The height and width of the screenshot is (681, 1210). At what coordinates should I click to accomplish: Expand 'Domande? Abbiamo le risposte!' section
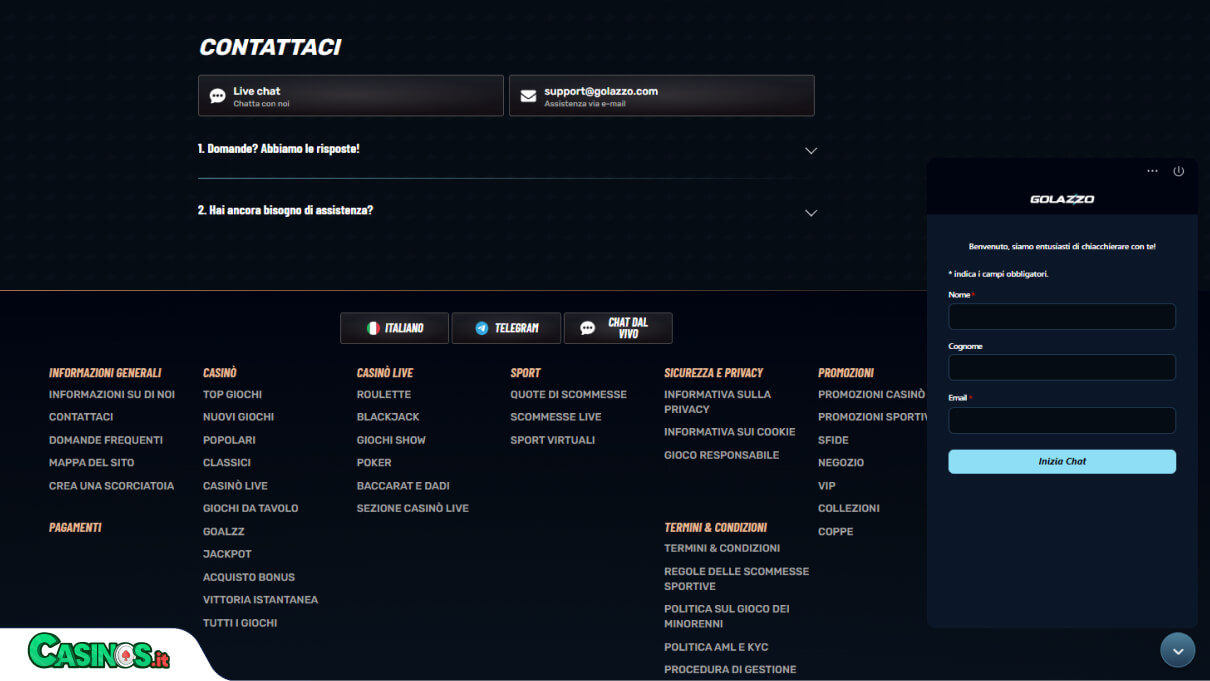tap(507, 149)
